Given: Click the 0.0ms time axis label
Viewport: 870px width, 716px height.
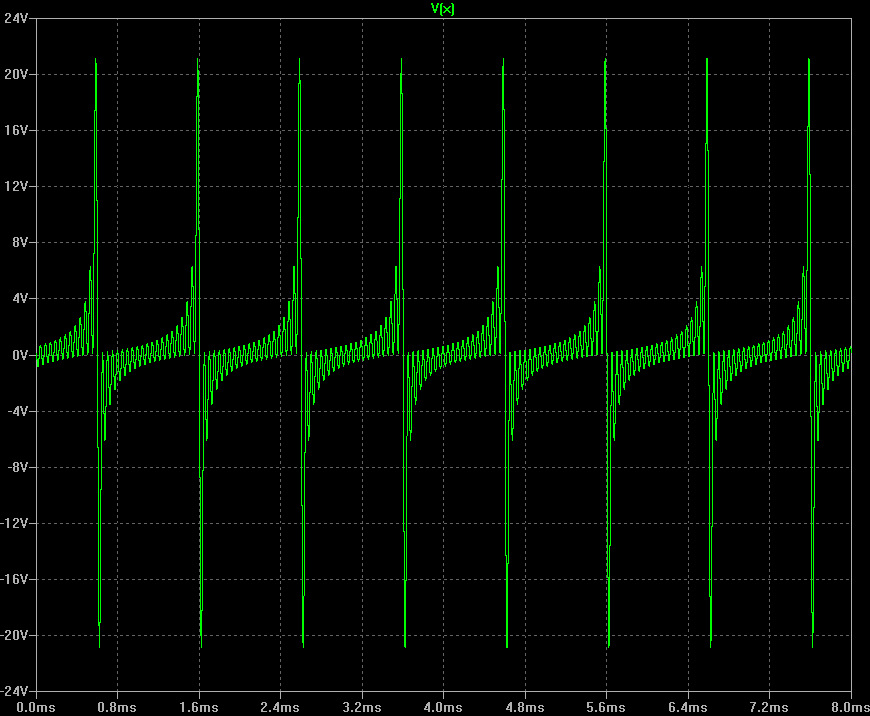Looking at the screenshot, I should point(36,708).
